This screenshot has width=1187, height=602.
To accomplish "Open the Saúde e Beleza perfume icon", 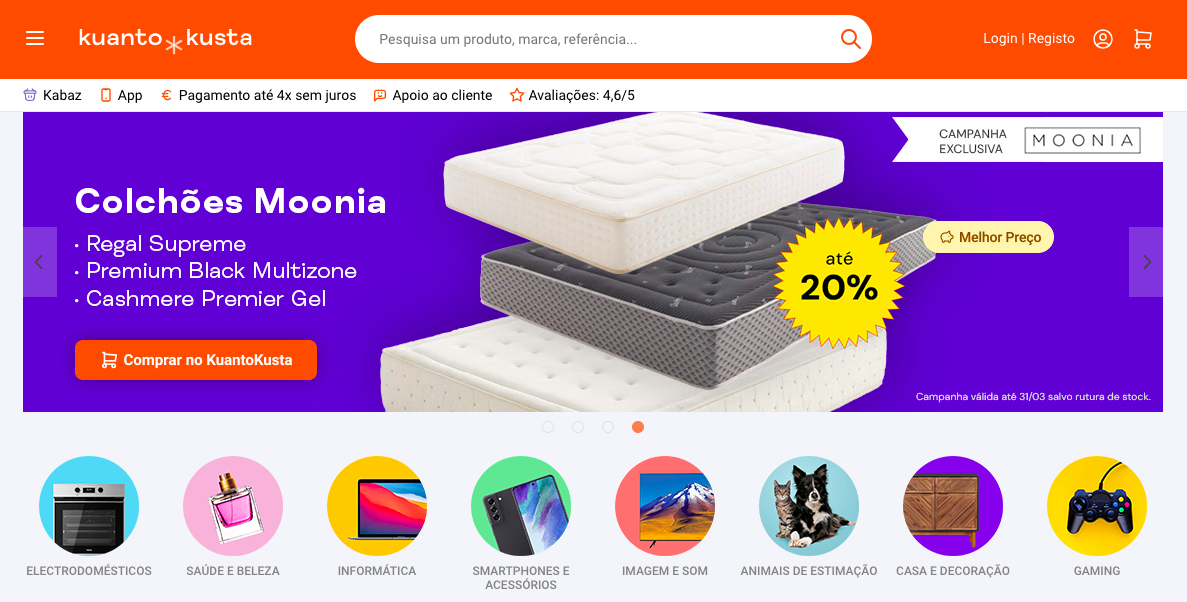I will pyautogui.click(x=232, y=506).
